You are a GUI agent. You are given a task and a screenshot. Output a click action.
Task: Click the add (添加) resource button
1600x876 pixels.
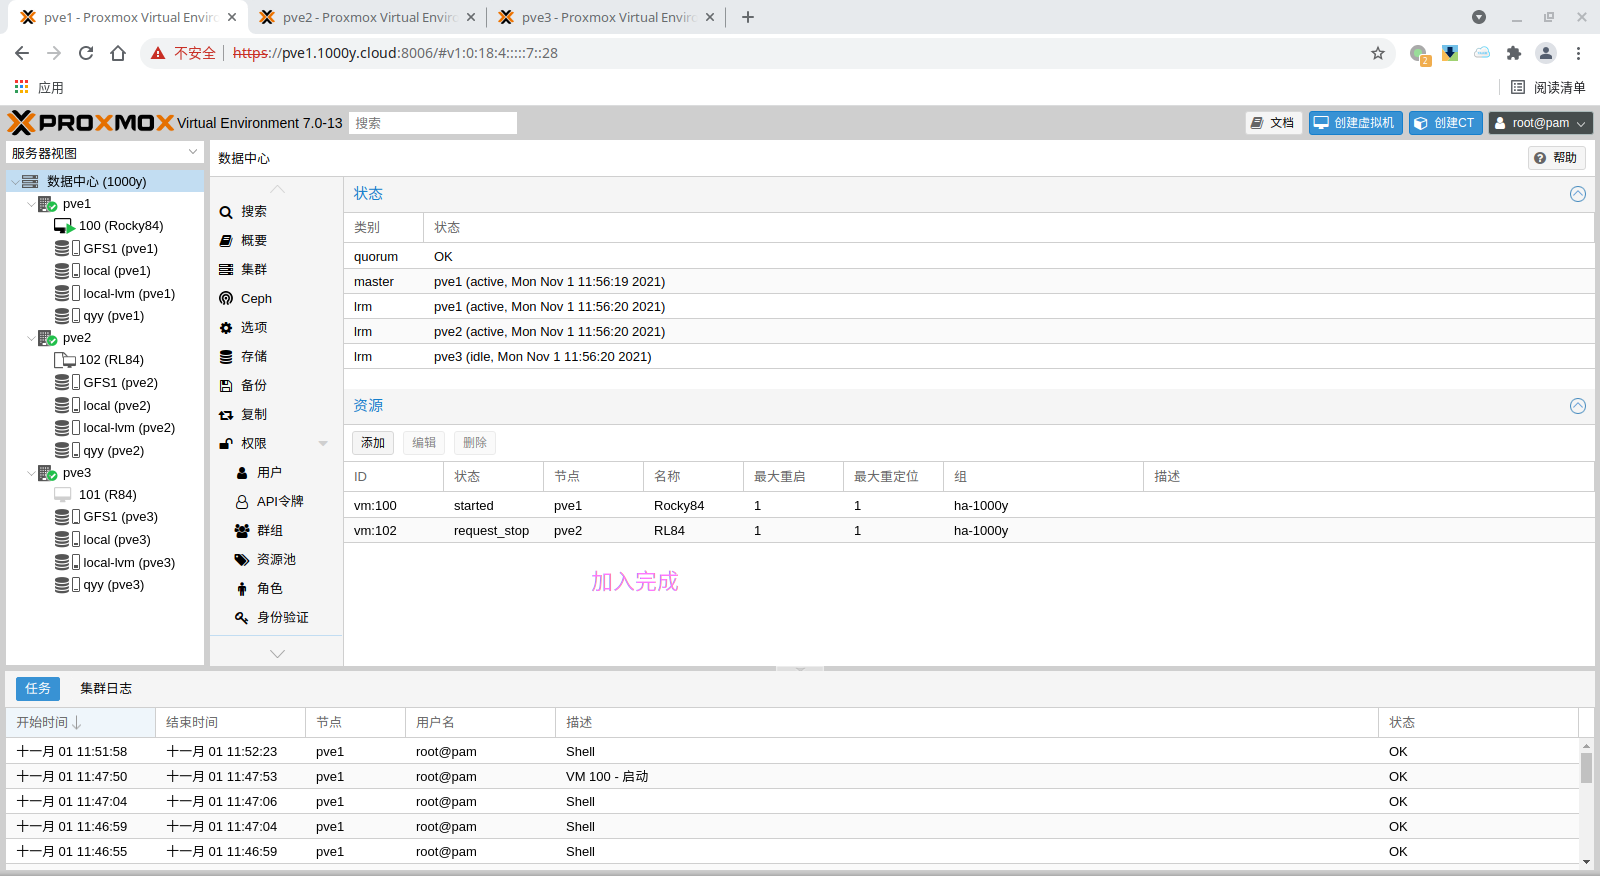(x=373, y=443)
